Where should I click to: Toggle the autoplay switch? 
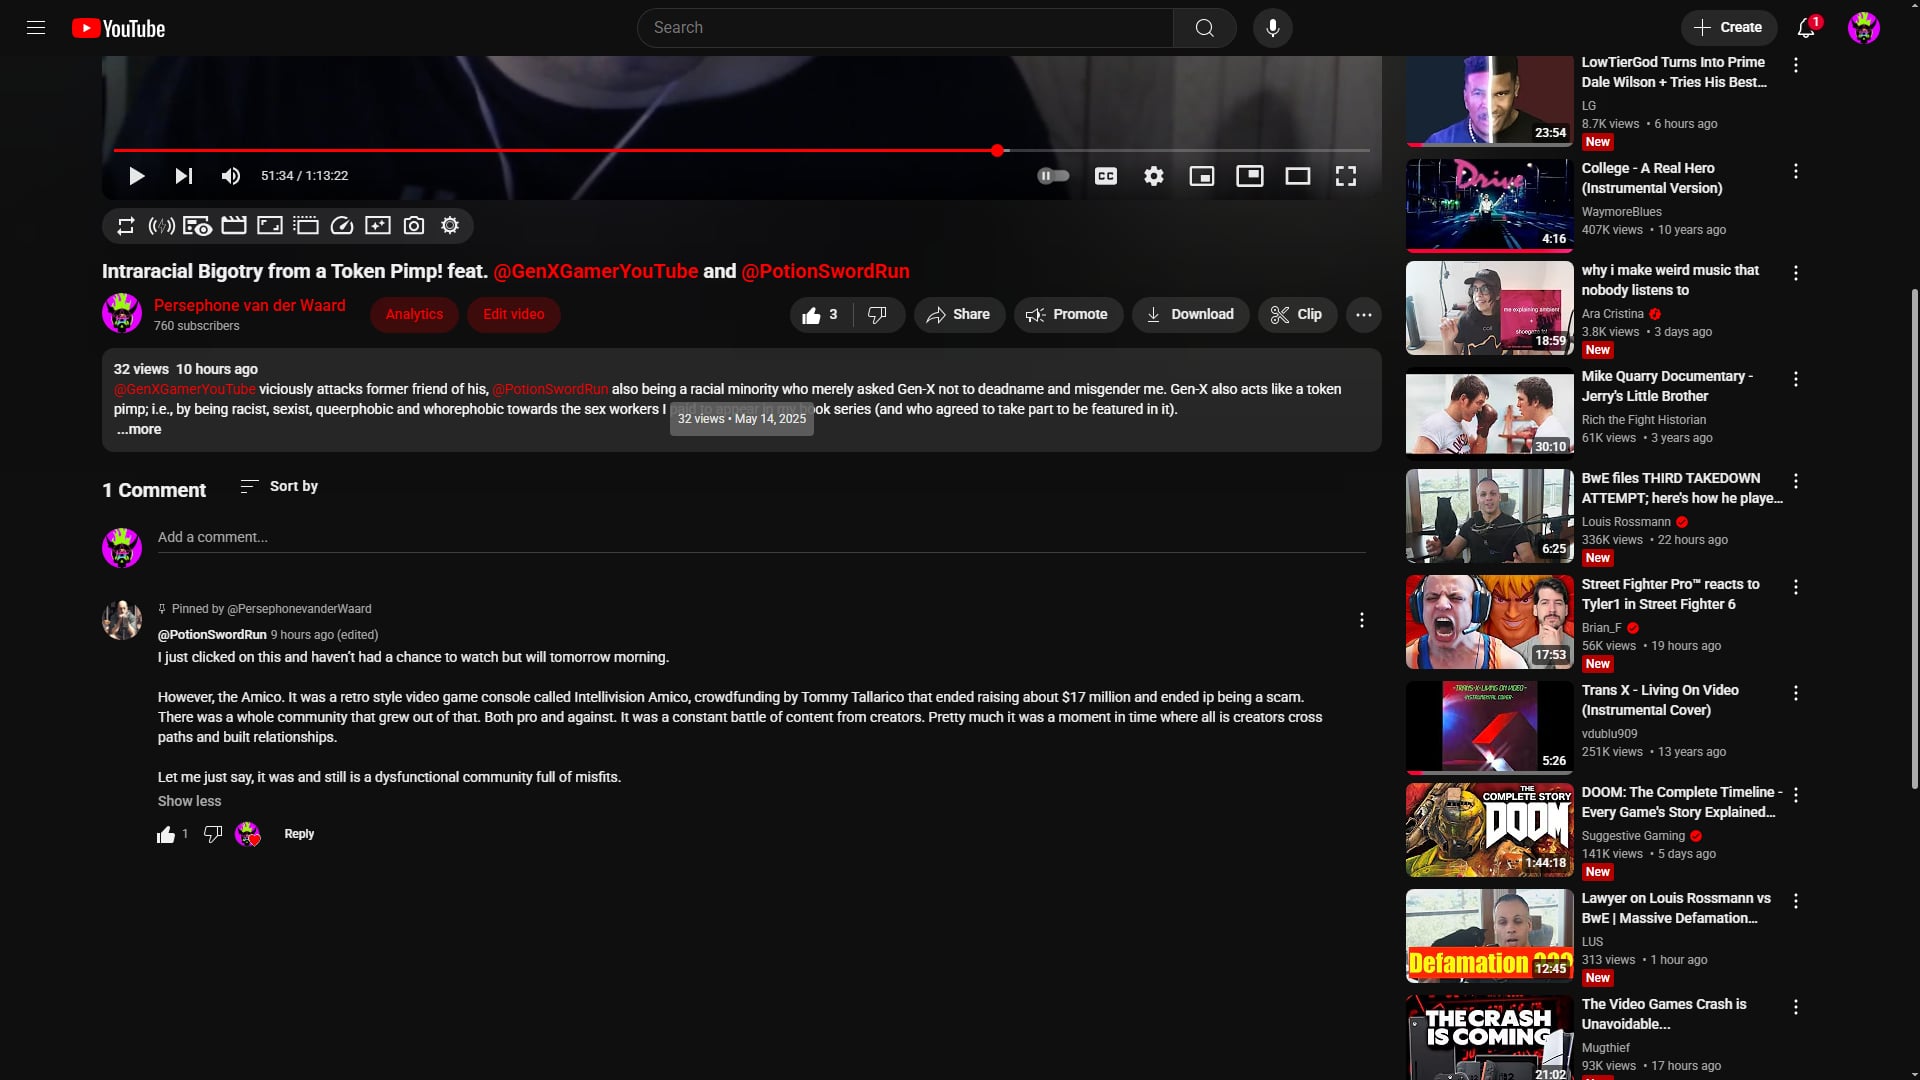(1053, 176)
